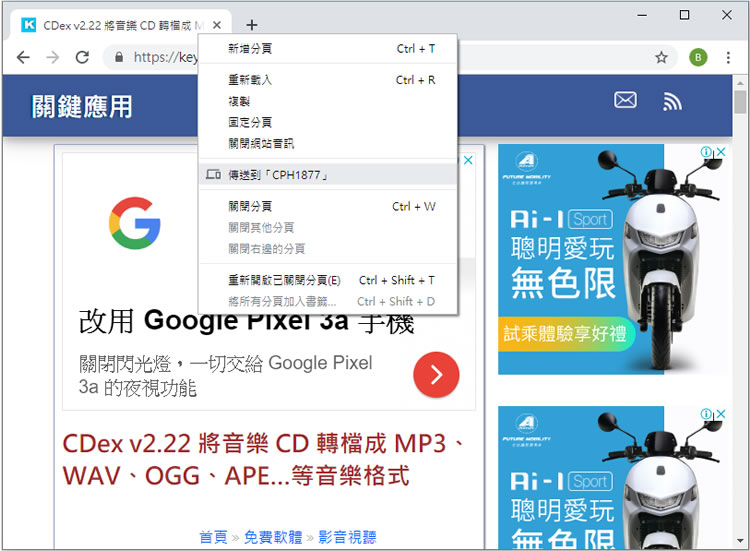Choose 傳送到「CPH1877」 menu entry
The image size is (750, 551).
click(328, 175)
